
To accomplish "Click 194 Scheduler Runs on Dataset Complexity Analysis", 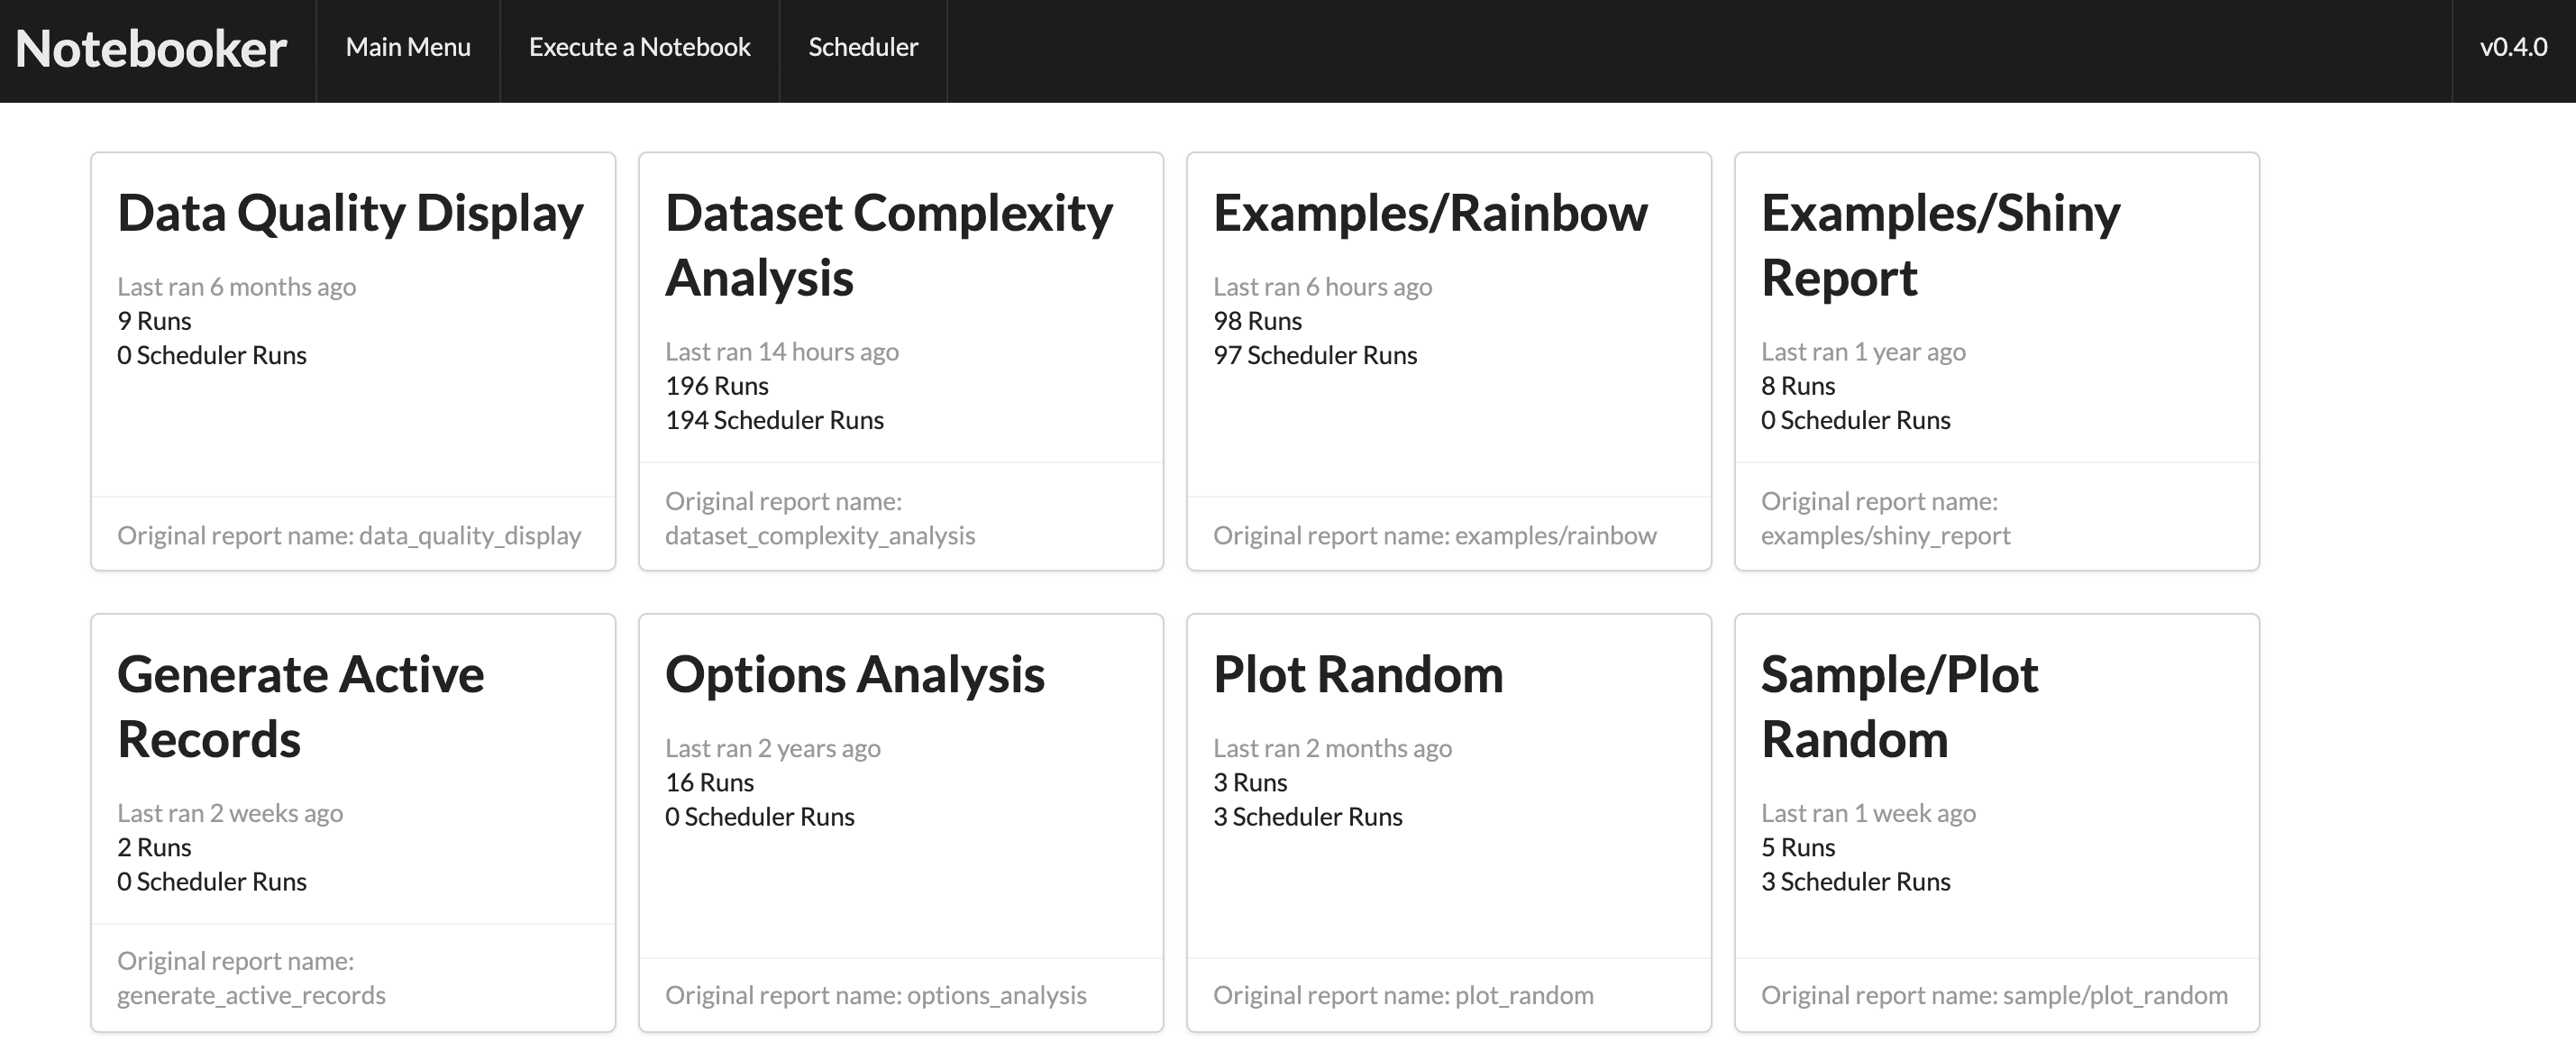I will coord(775,419).
